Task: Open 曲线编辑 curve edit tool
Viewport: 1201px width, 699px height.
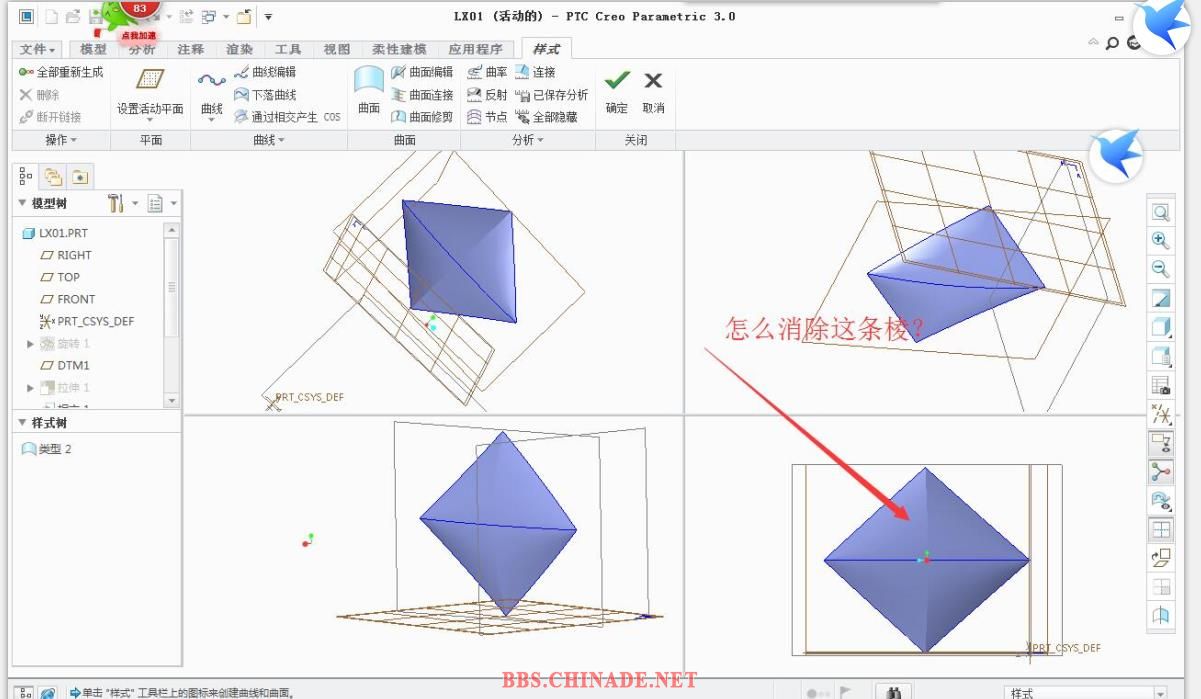Action: [265, 72]
